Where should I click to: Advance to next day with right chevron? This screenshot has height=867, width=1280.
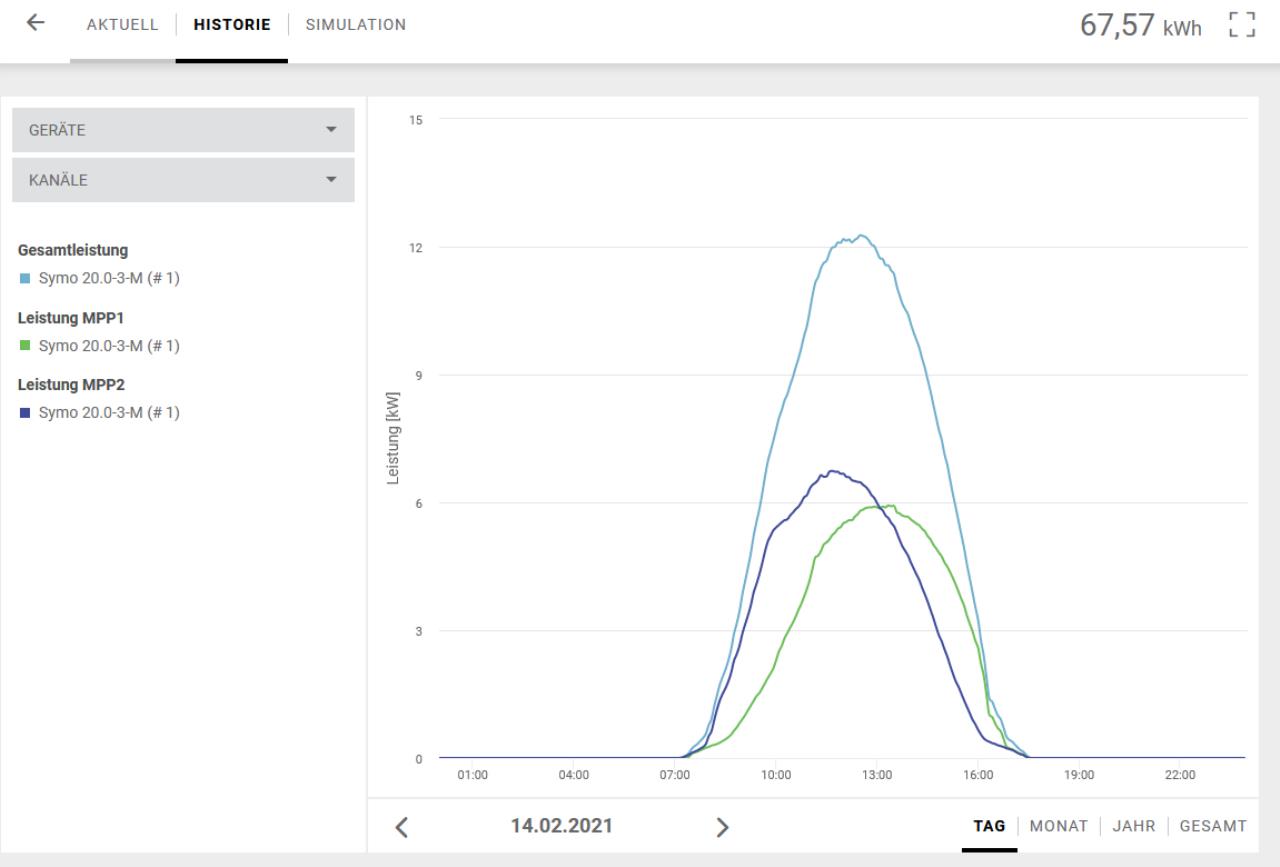tap(722, 827)
